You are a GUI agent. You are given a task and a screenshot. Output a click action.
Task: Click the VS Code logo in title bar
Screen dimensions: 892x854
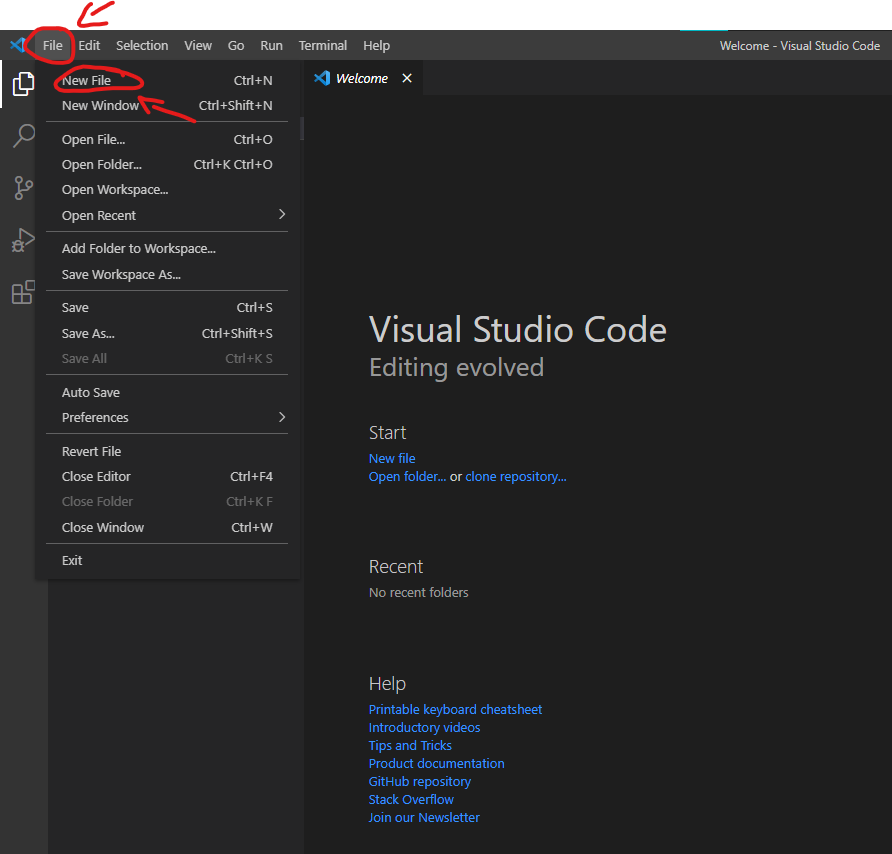tap(18, 45)
